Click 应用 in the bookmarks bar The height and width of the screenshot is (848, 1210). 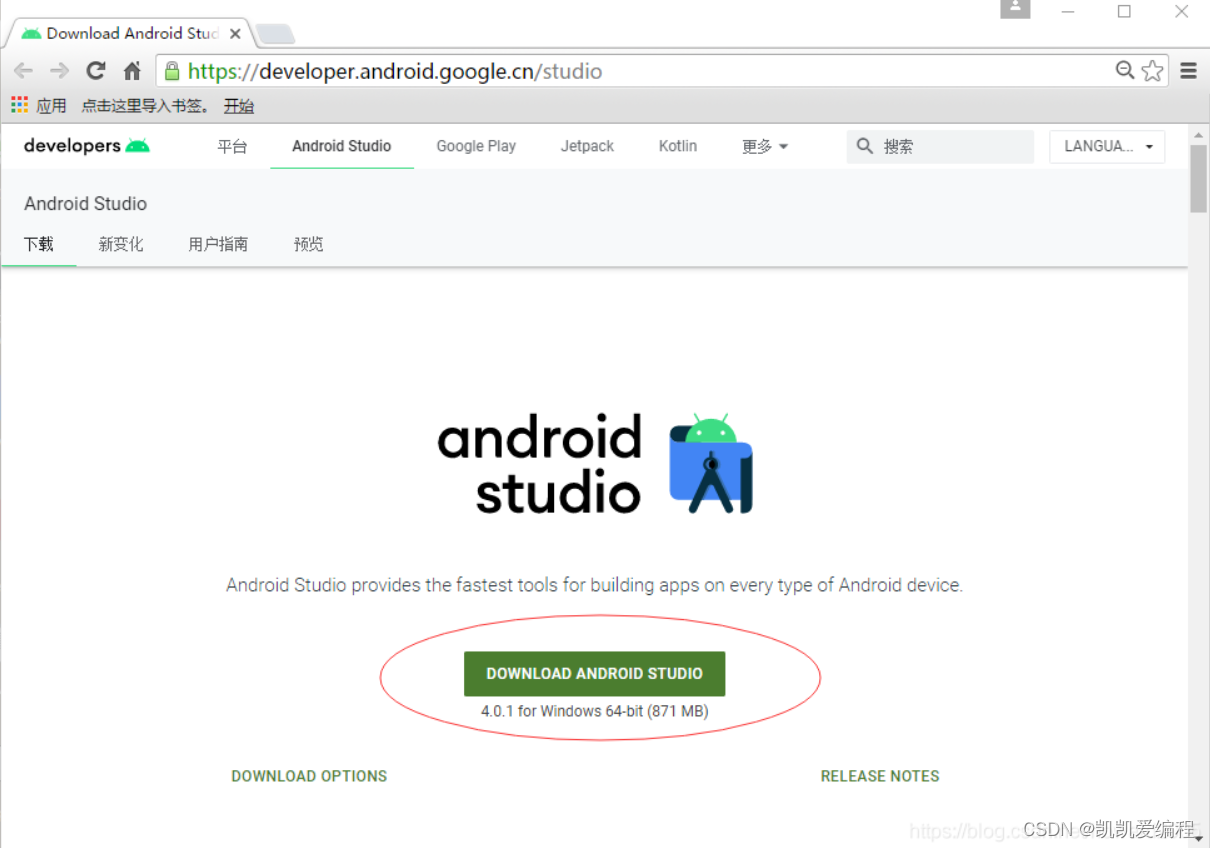tap(51, 105)
